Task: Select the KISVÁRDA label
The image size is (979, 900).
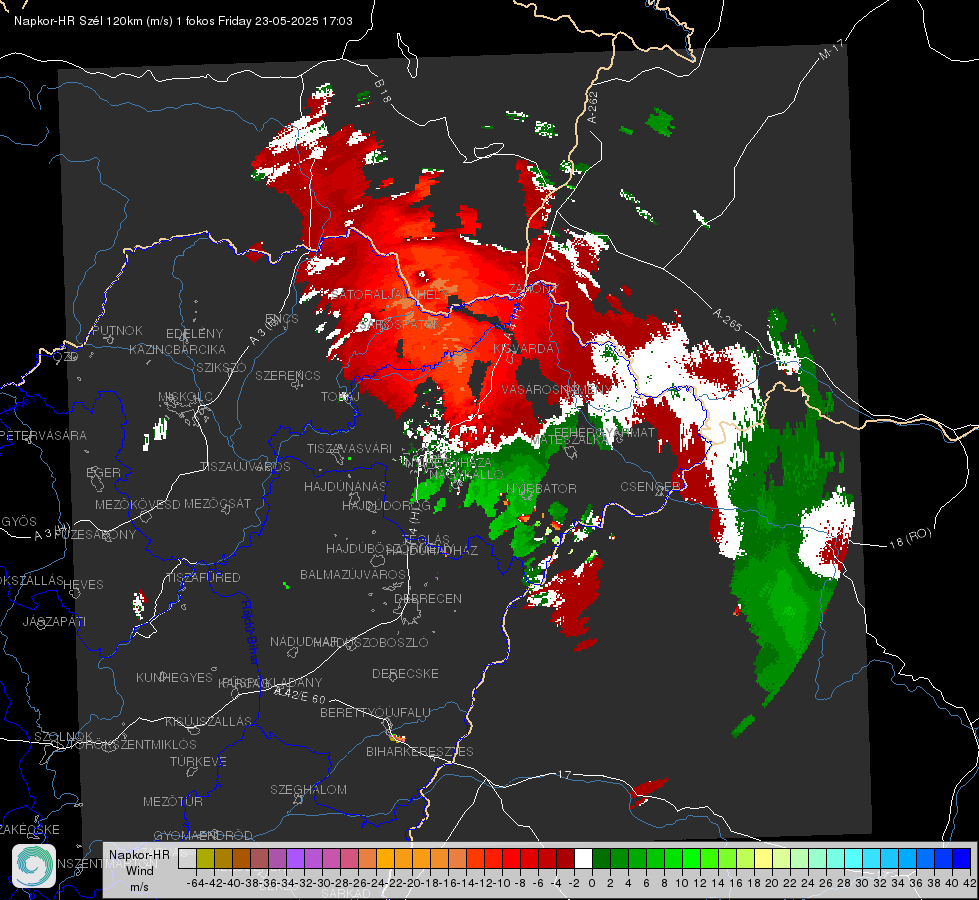Action: pos(524,349)
